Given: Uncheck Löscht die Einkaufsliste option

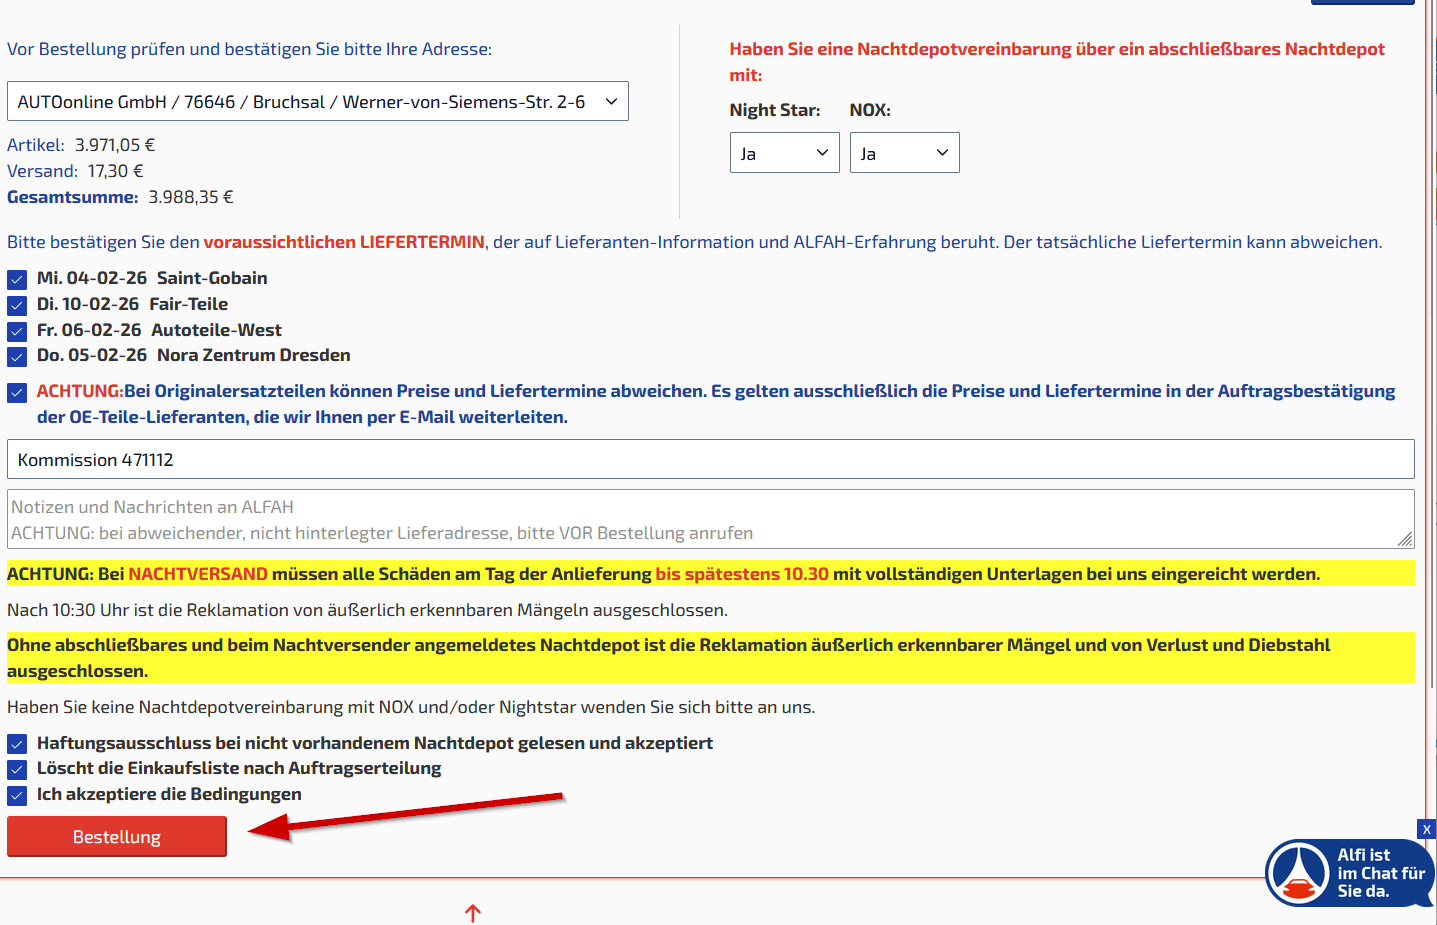Looking at the screenshot, I should click(x=17, y=769).
